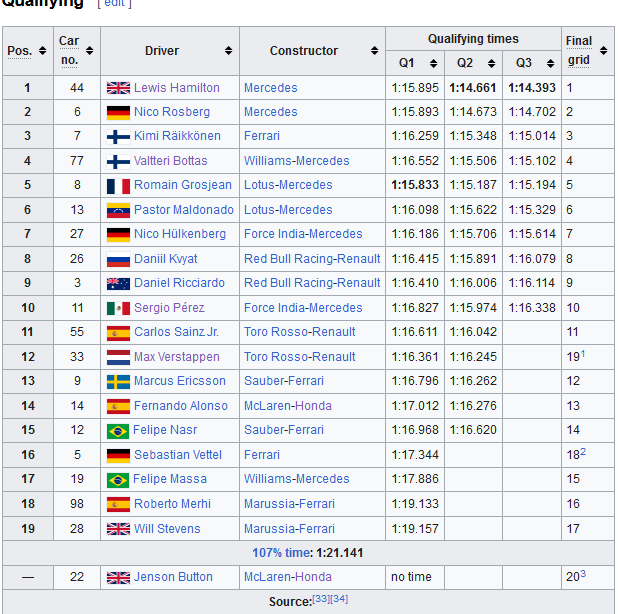Sort table by Car no. arrows

(x=89, y=51)
